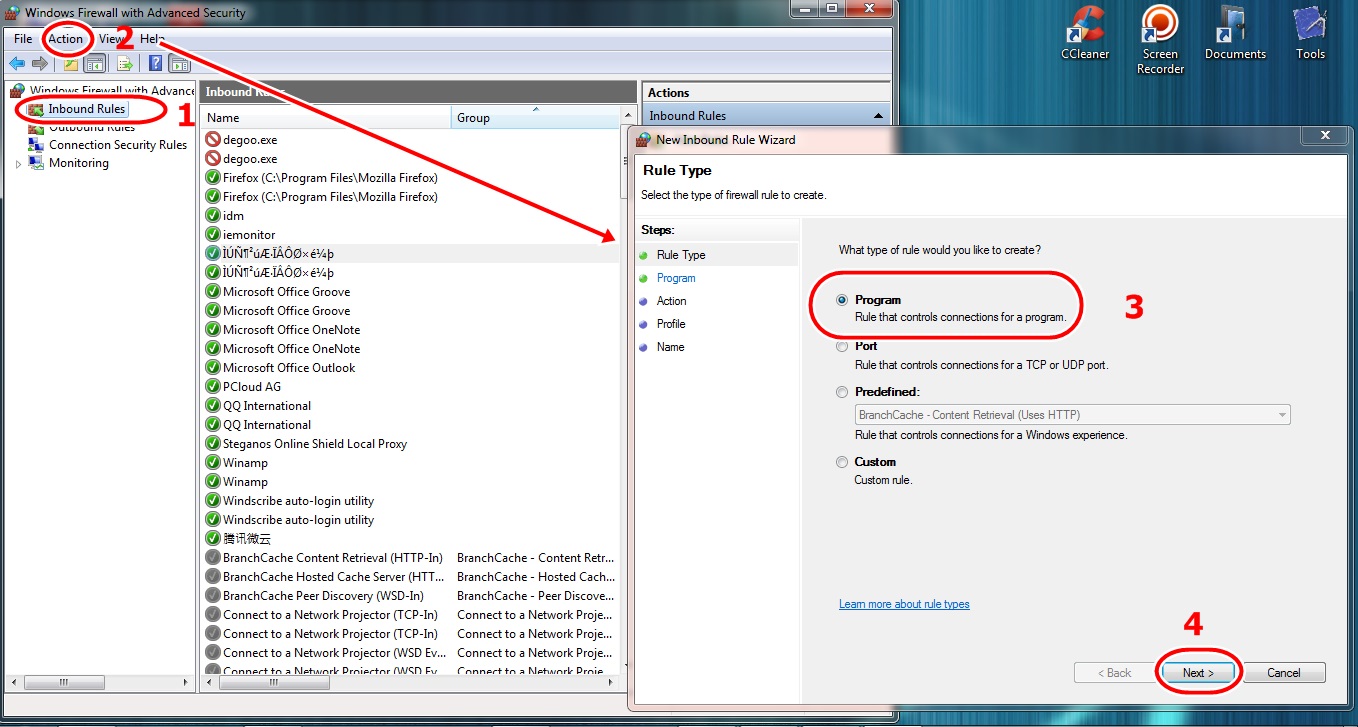Click the Up One Level folder icon
This screenshot has height=727, width=1358.
[x=71, y=64]
